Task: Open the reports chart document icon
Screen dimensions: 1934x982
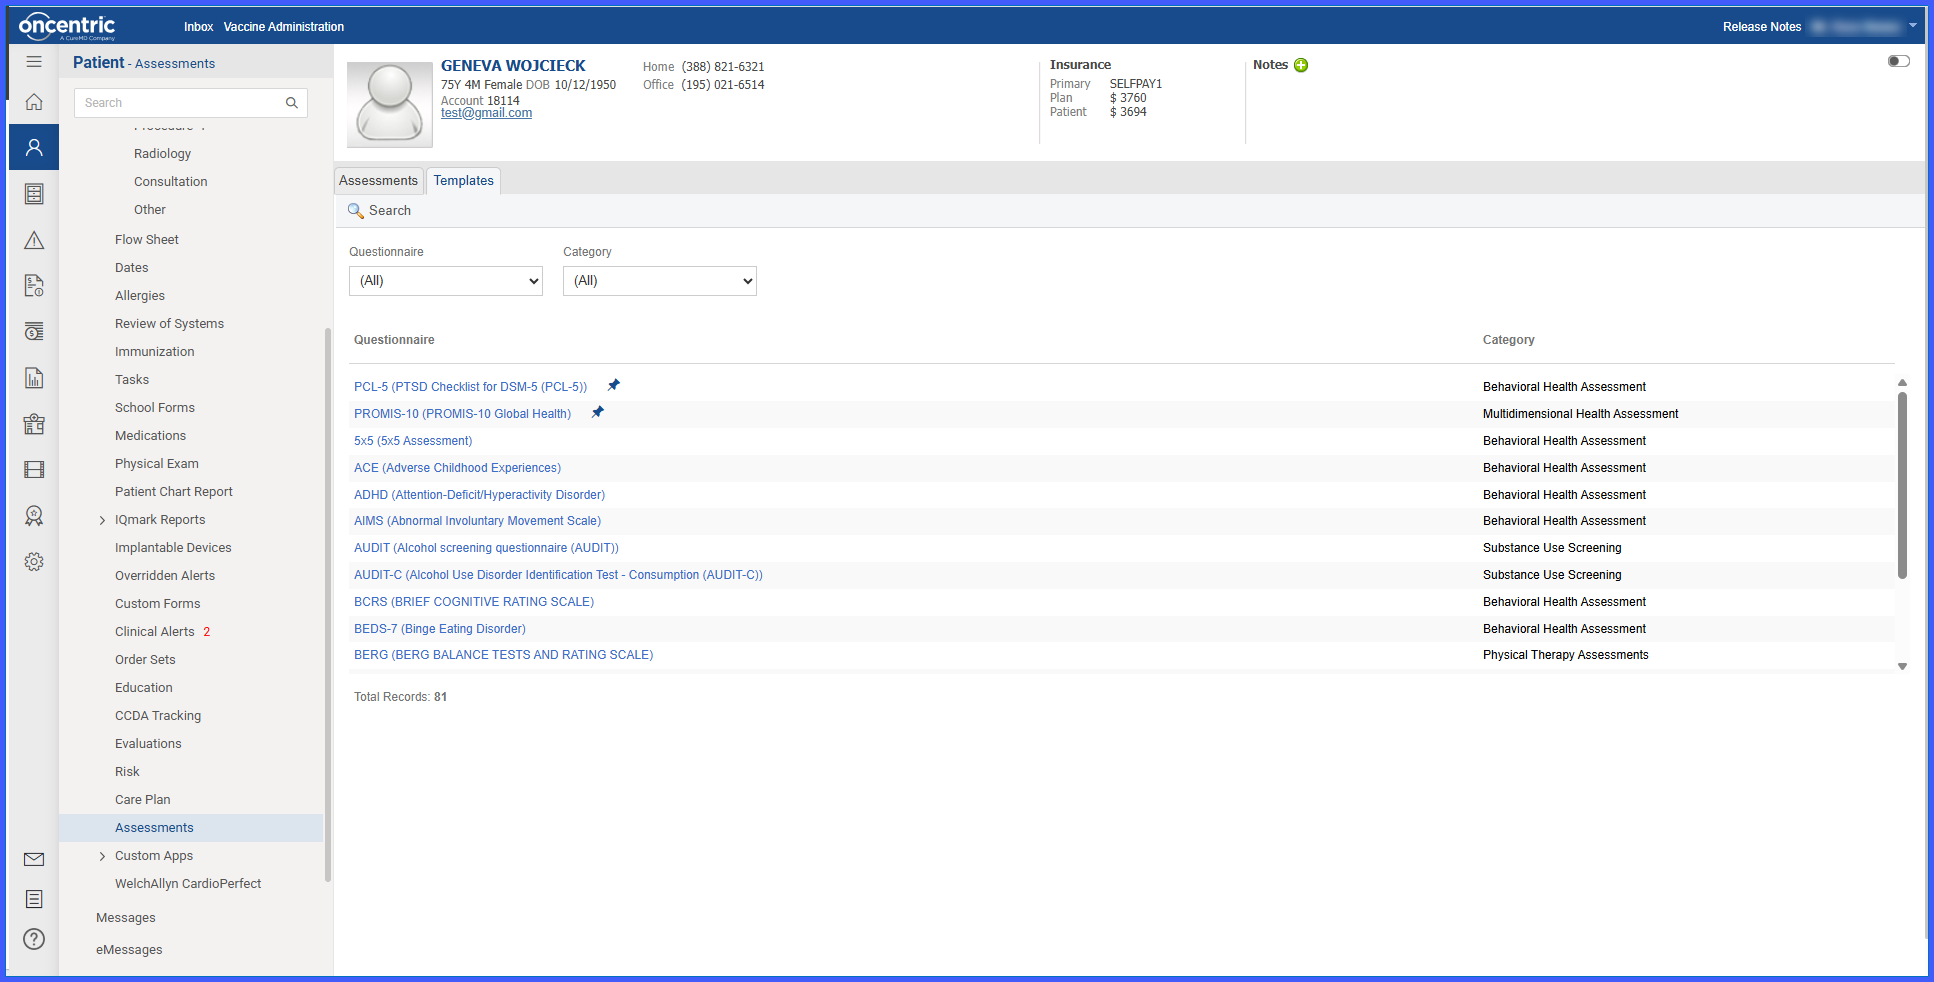Action: click(x=34, y=378)
